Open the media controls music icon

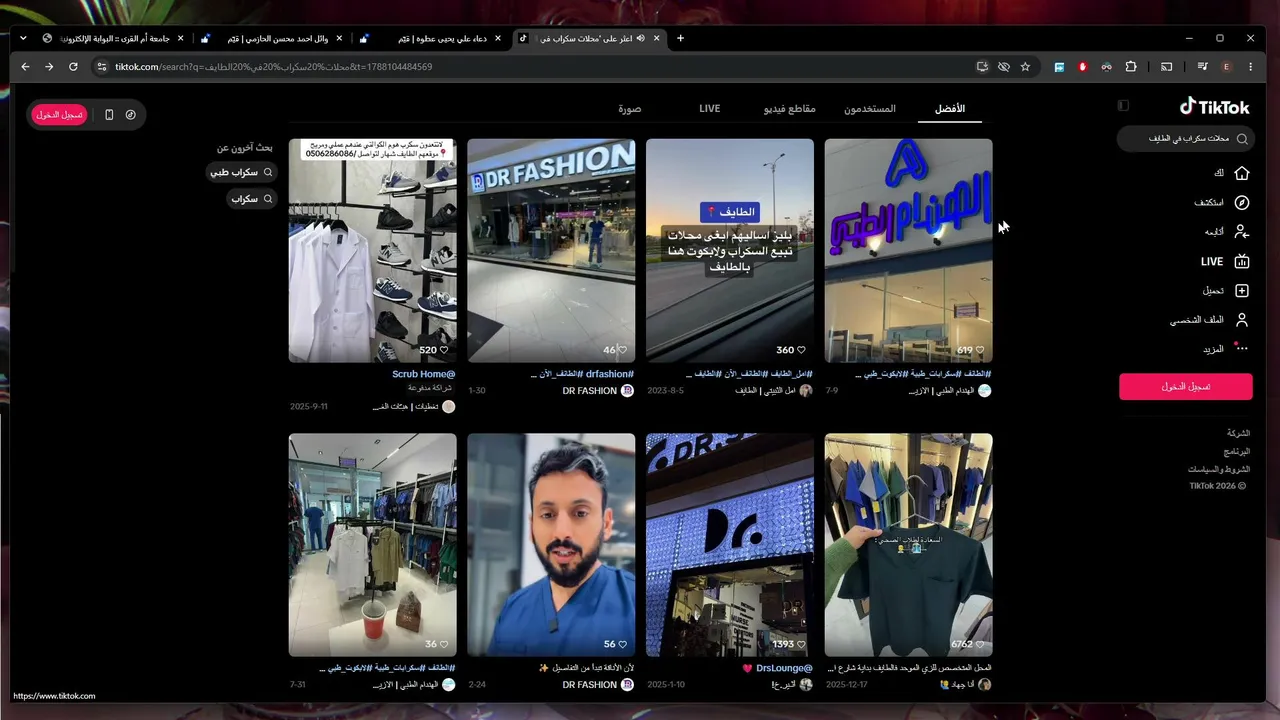coord(1202,67)
